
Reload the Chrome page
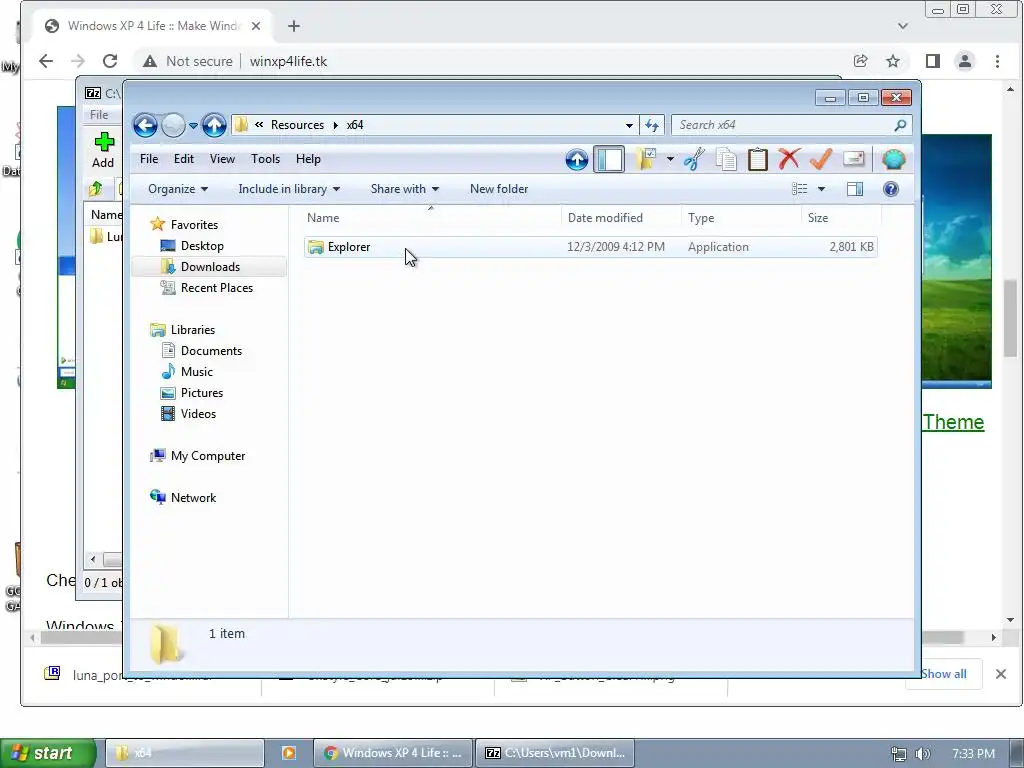[110, 61]
